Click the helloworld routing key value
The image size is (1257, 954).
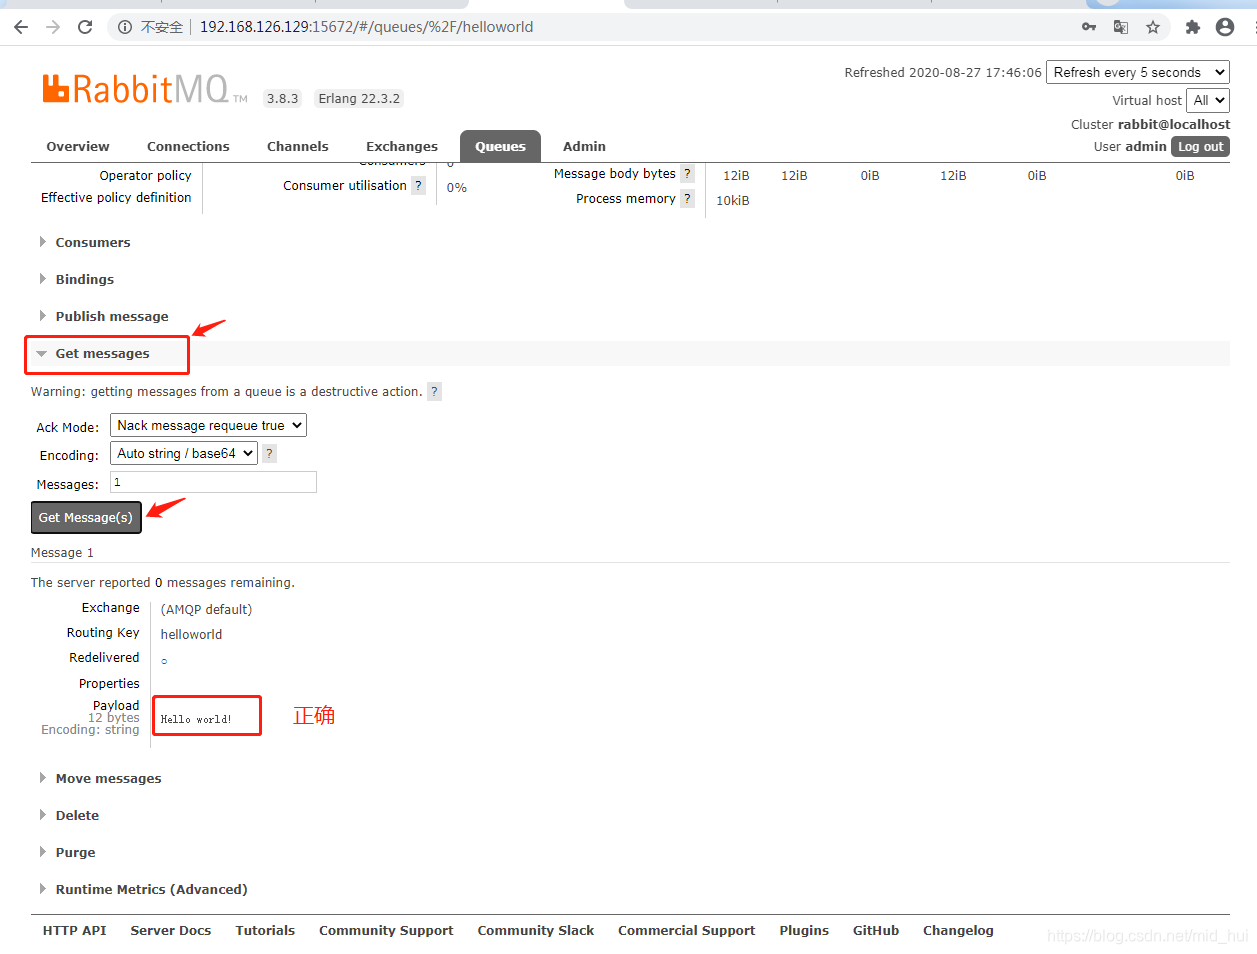tap(191, 634)
